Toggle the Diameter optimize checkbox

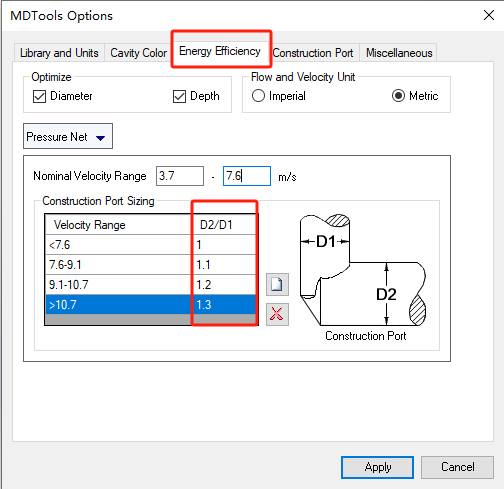(x=39, y=97)
